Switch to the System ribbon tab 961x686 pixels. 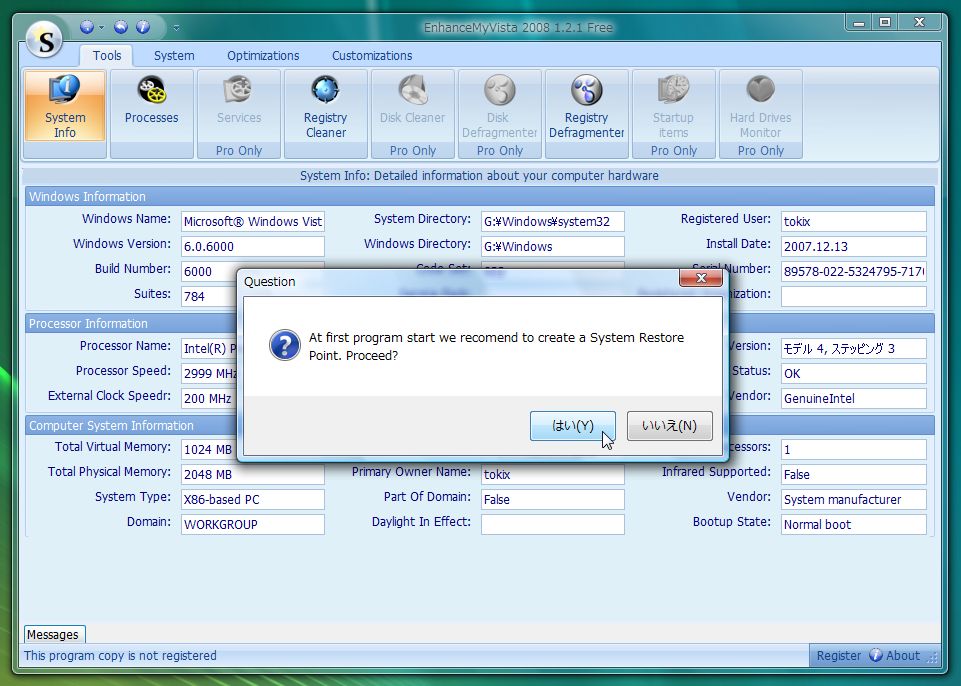[x=174, y=55]
